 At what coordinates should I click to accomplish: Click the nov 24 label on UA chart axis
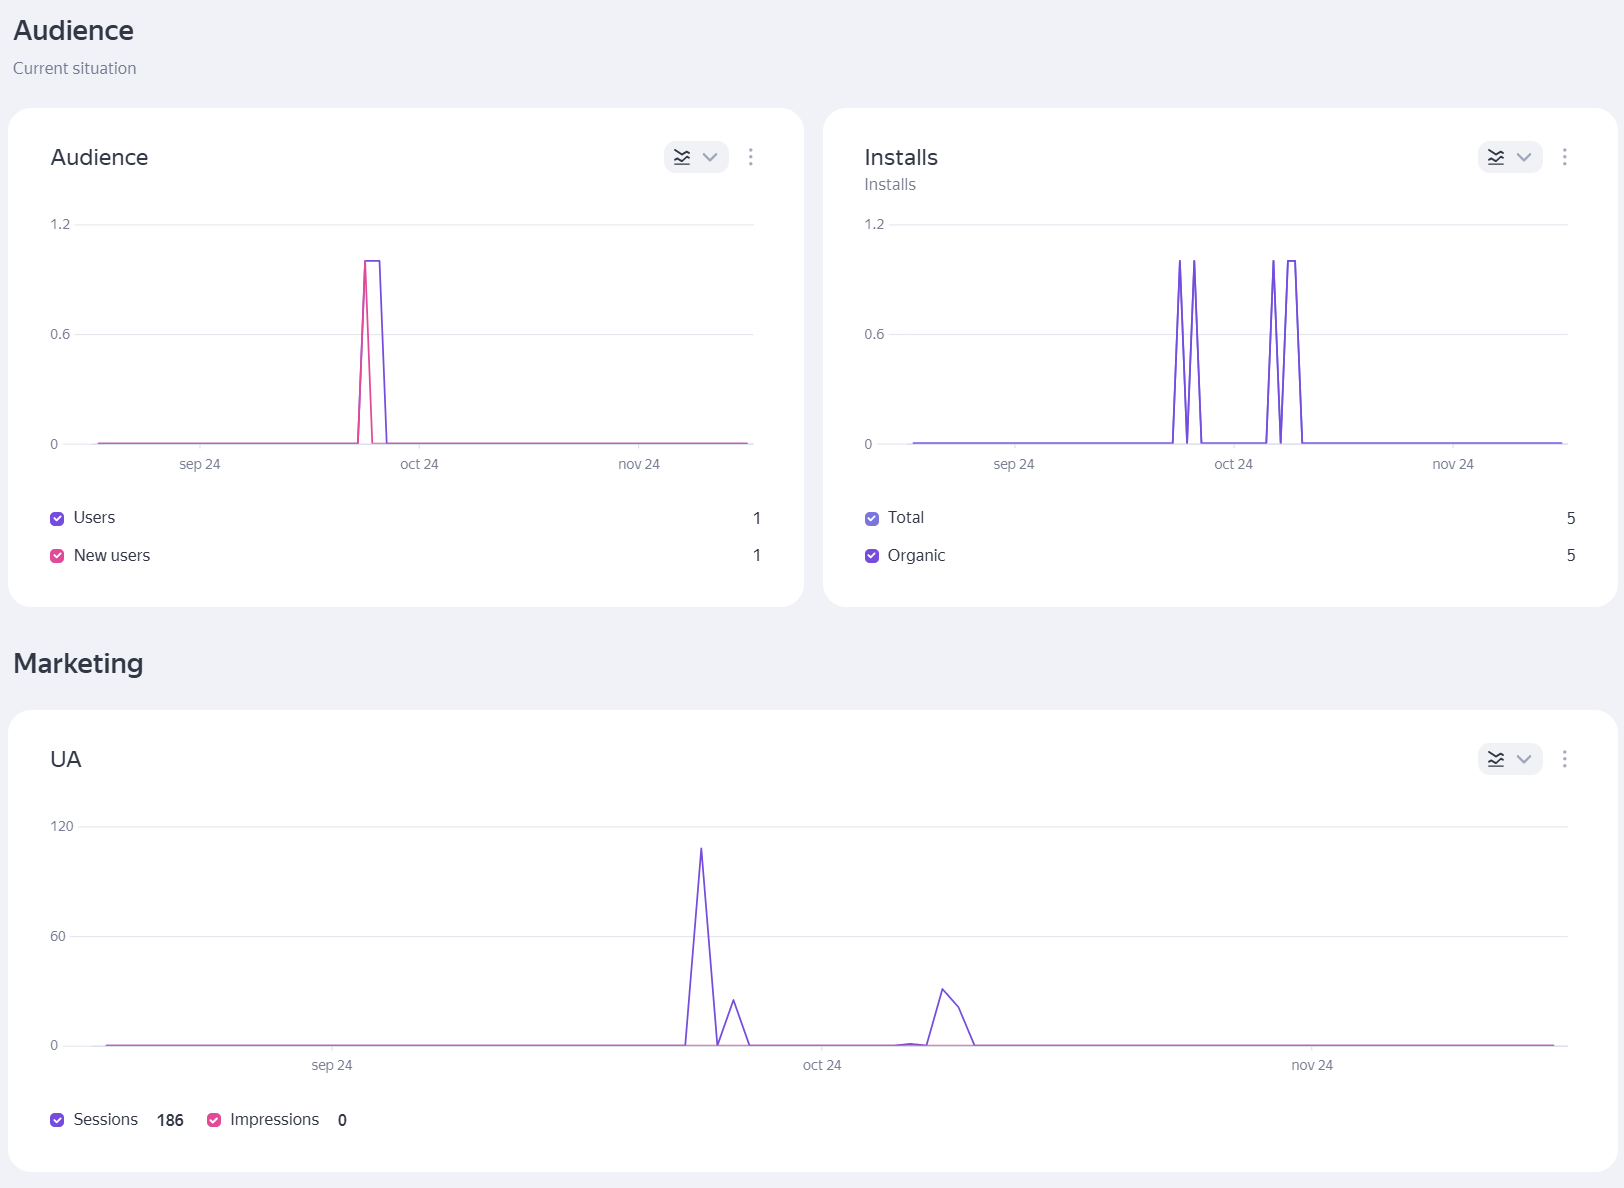[x=1311, y=1065]
